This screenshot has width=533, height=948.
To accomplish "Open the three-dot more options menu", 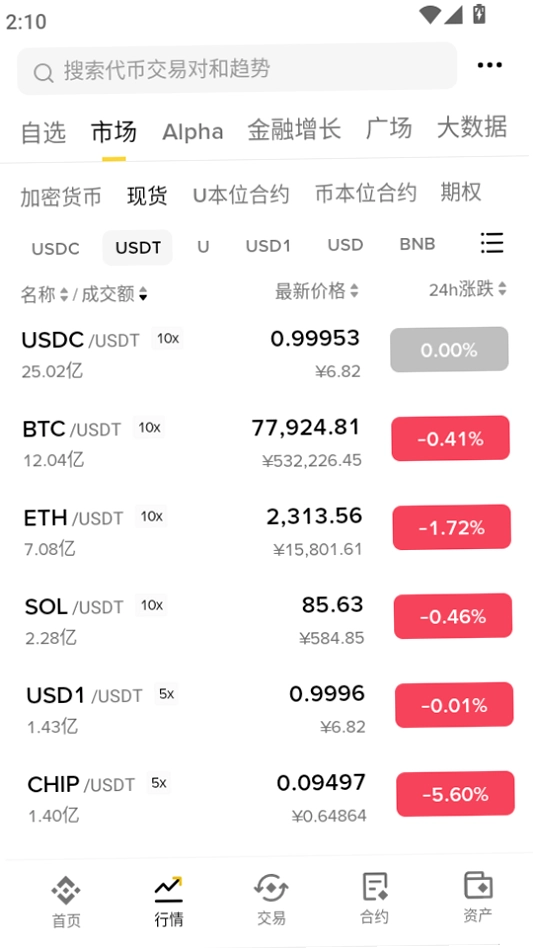I will [x=489, y=65].
